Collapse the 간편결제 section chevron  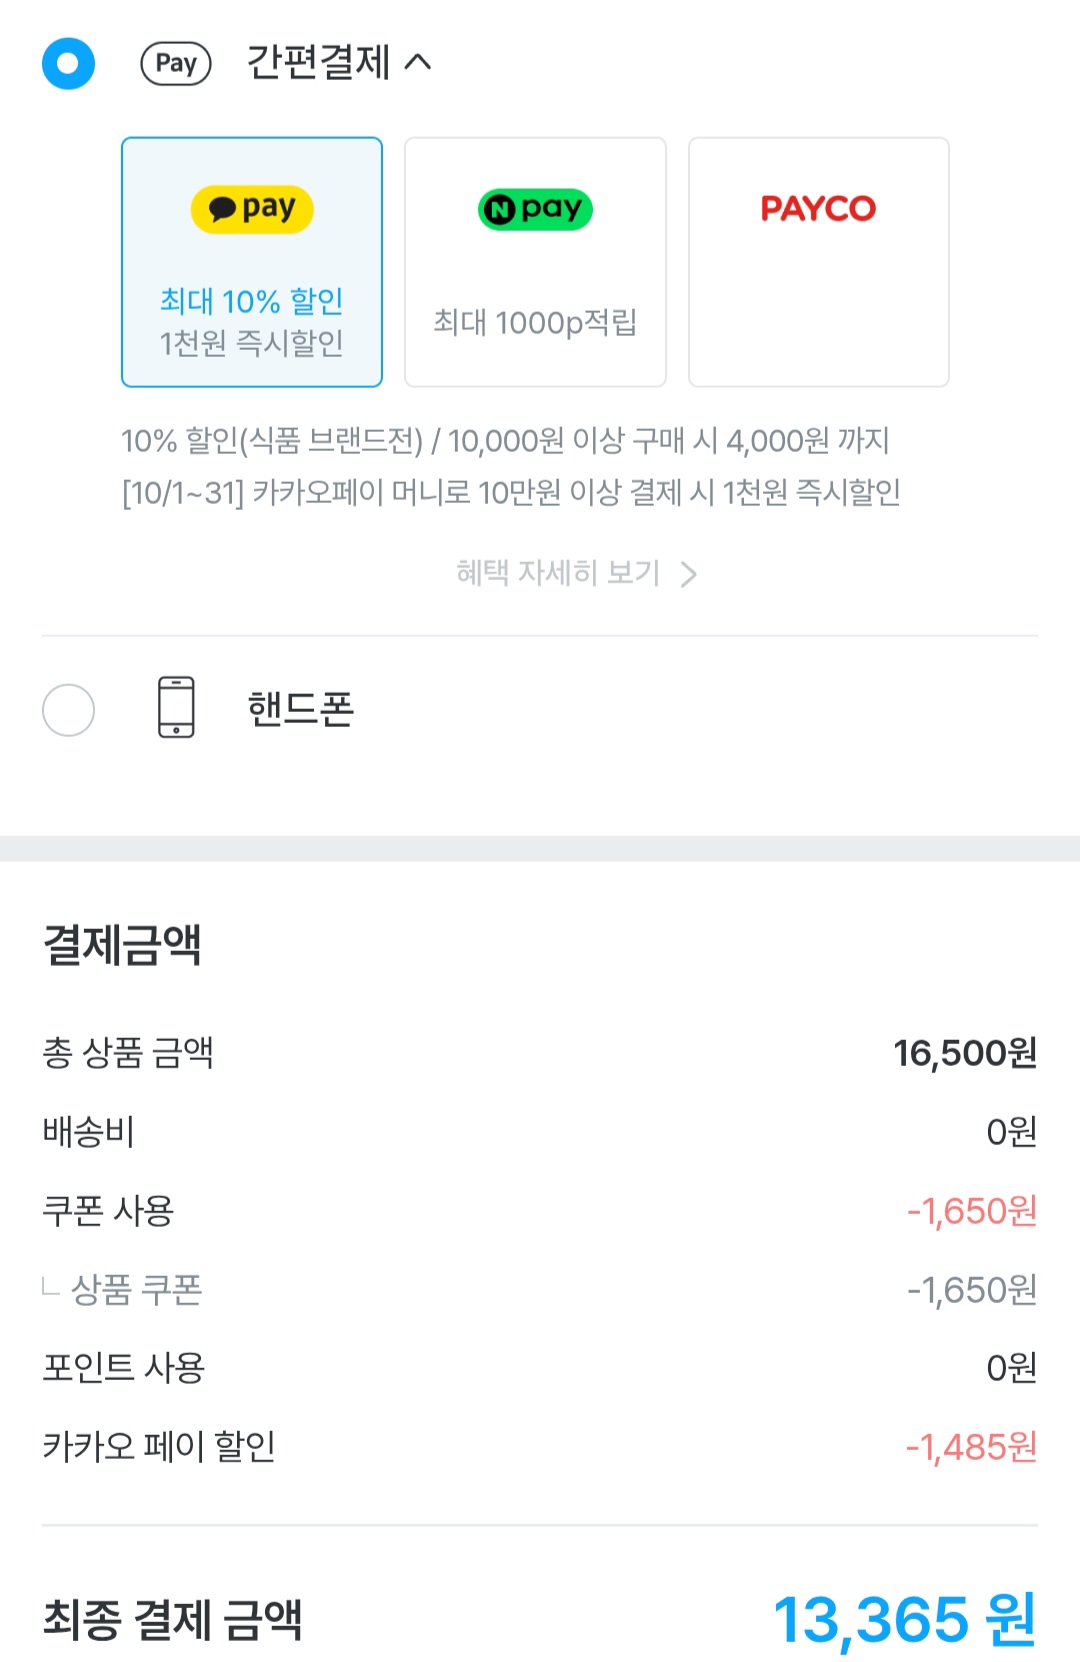[x=418, y=63]
